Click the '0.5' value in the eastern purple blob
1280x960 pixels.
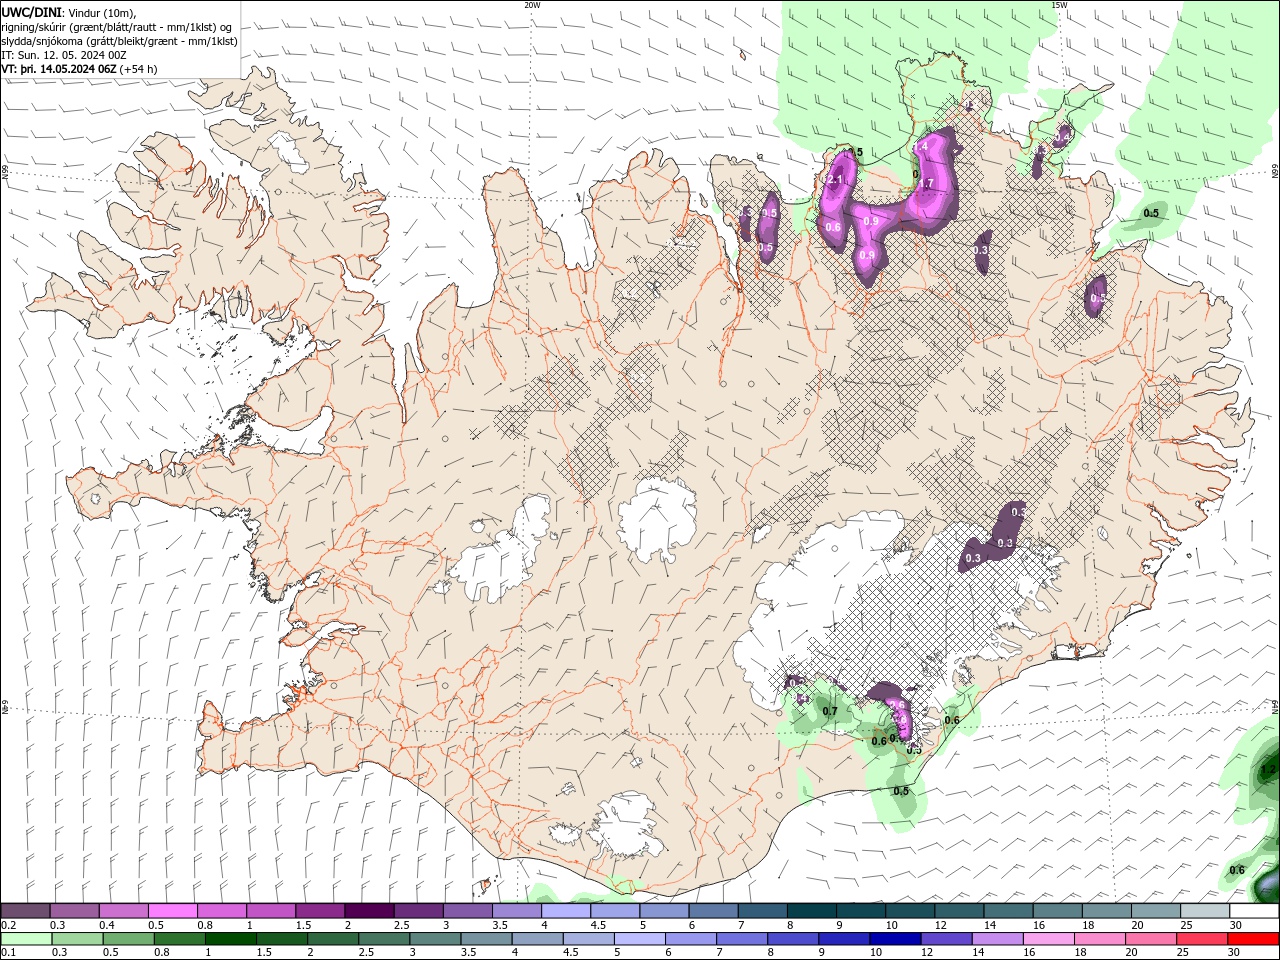1097,298
